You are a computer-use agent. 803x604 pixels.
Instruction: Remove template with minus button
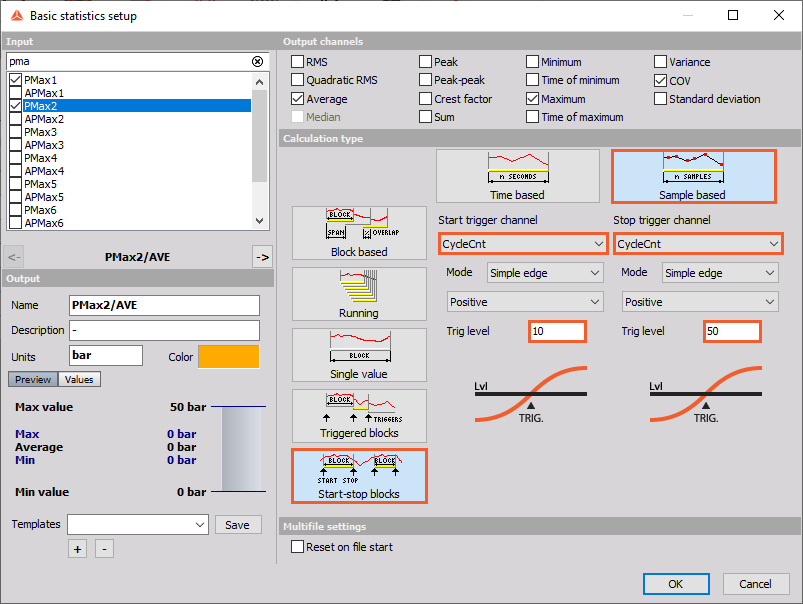coord(104,549)
